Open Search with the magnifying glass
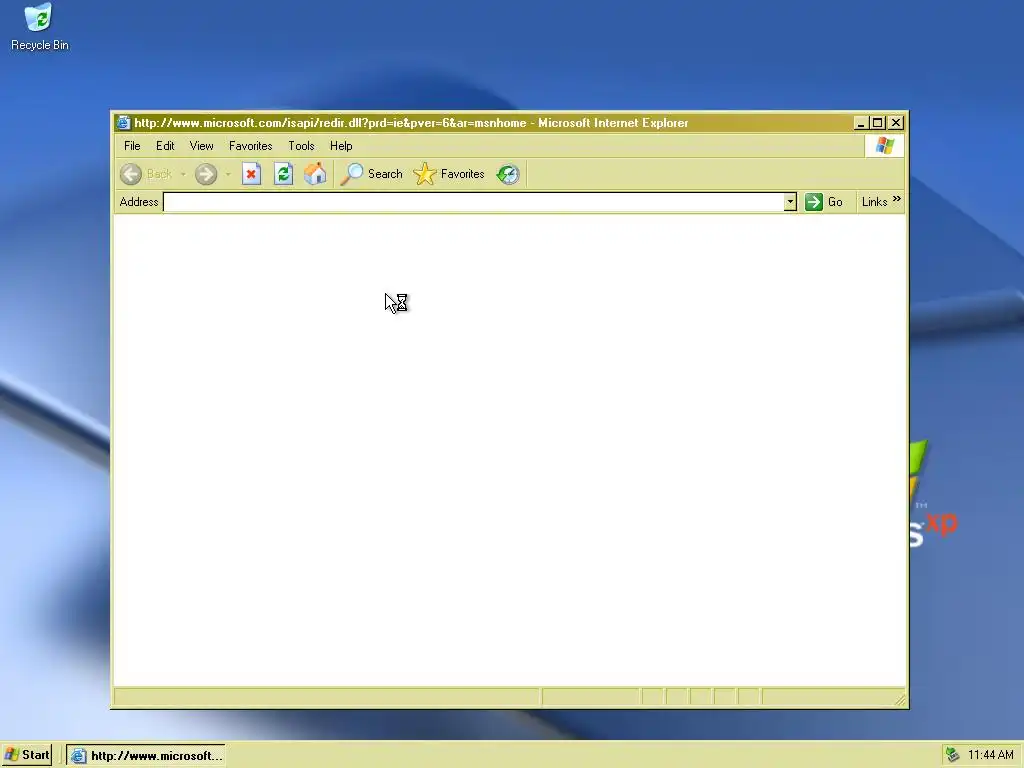Viewport: 1024px width, 768px height. 372,174
